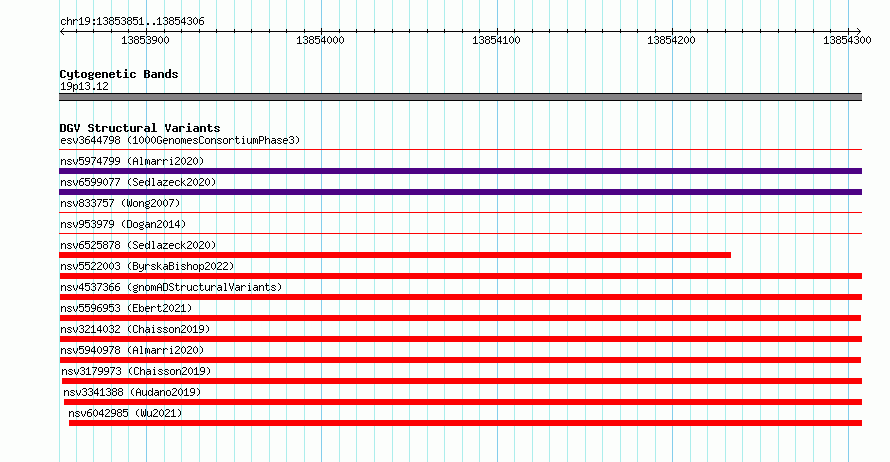890x462 pixels.
Task: Click nsv4537366 (gnomADStructuralVariants) label
Action: [x=171, y=287]
